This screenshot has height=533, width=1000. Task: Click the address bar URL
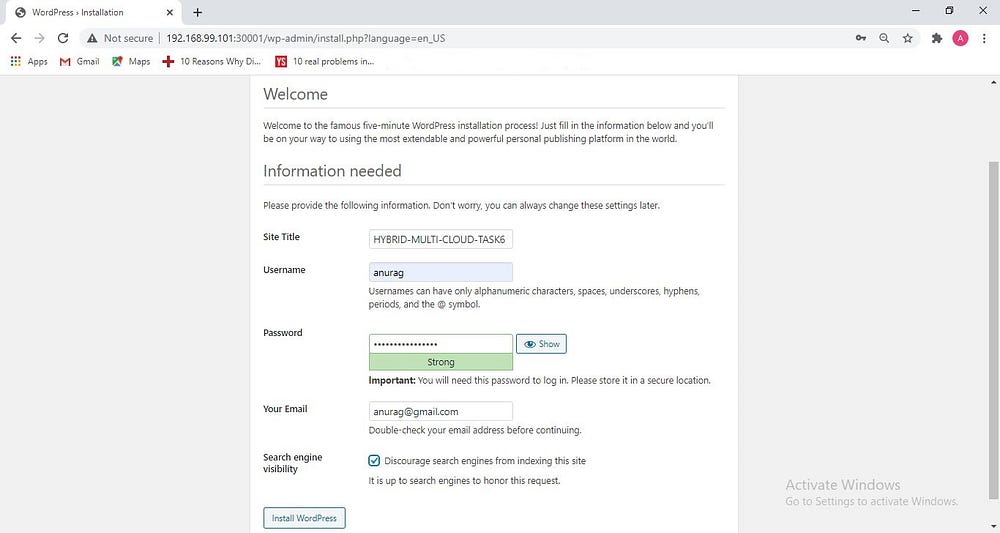(305, 38)
